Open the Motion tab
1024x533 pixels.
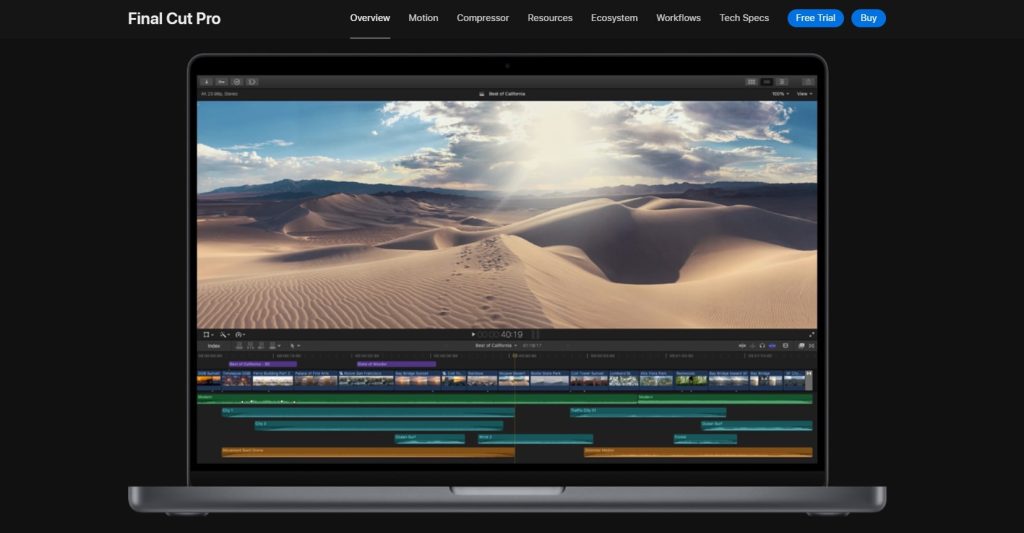[423, 18]
